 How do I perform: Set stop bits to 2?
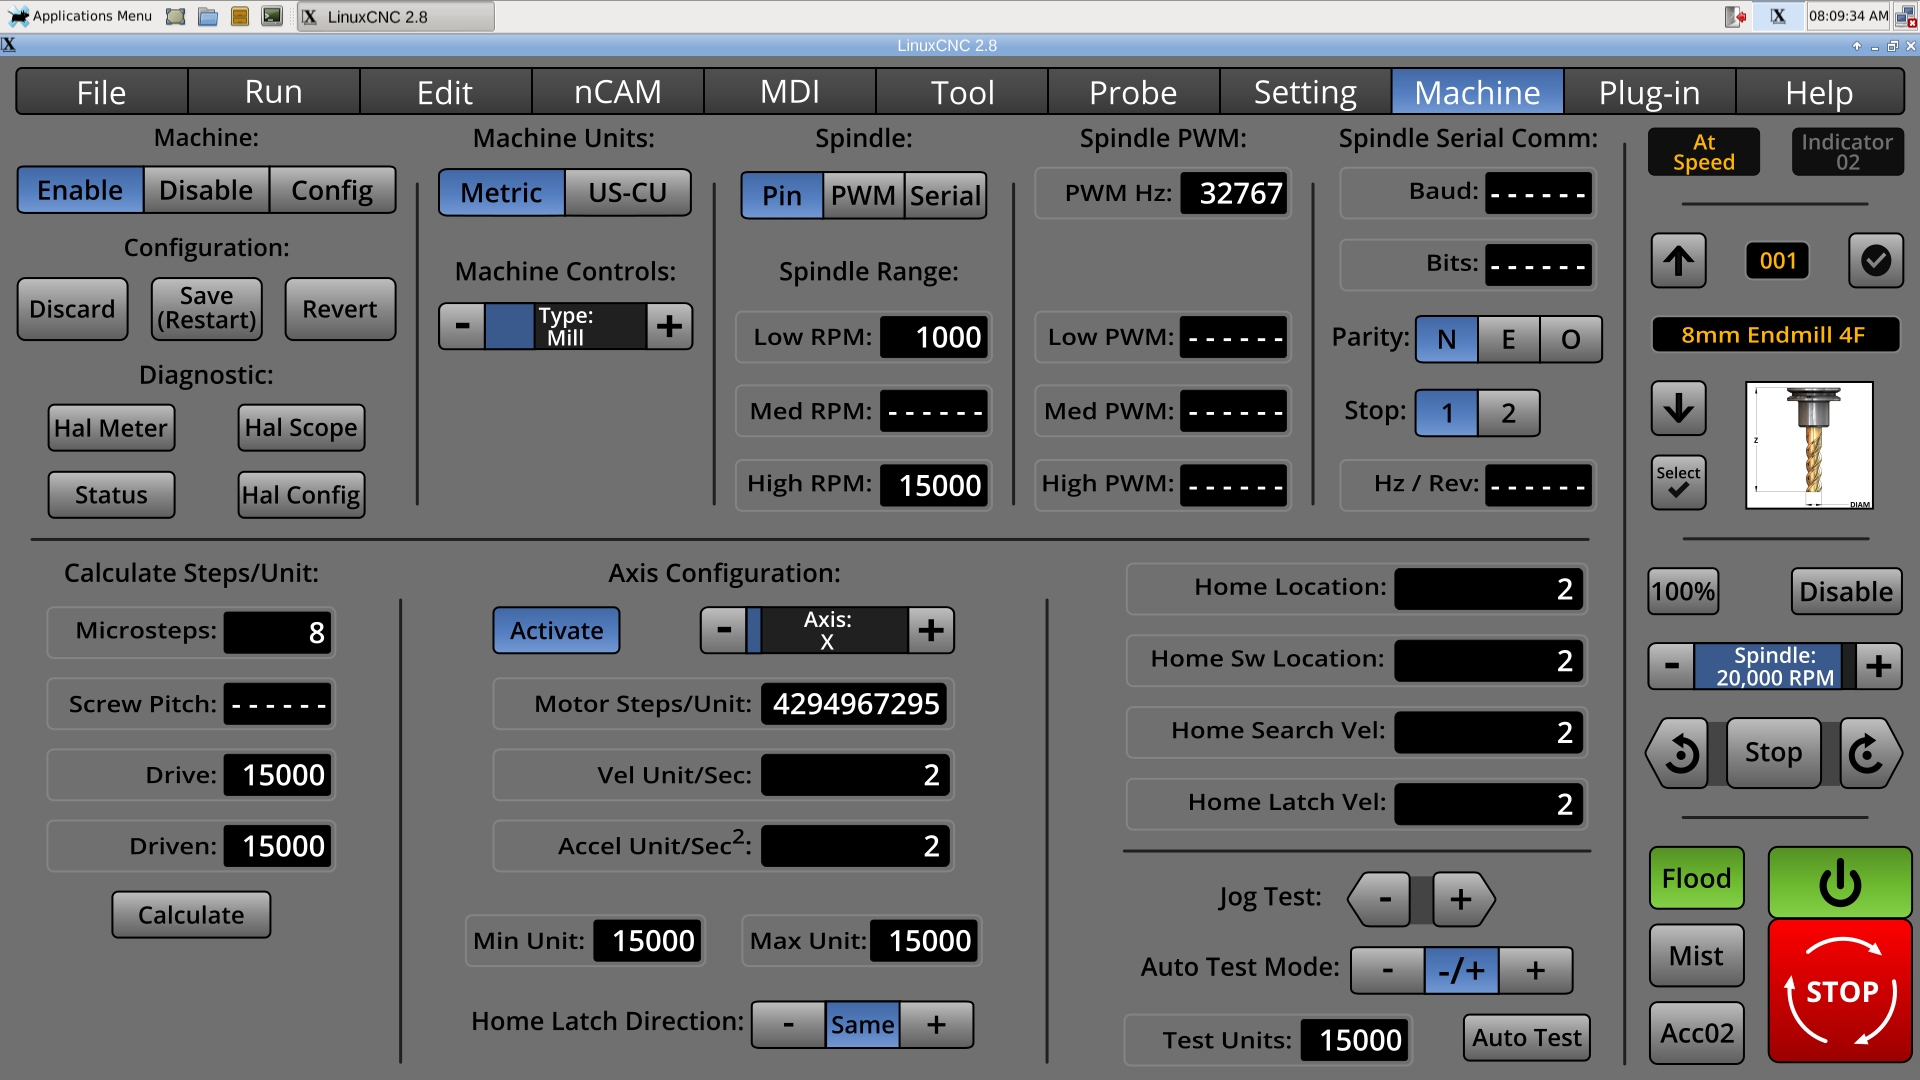(x=1508, y=412)
